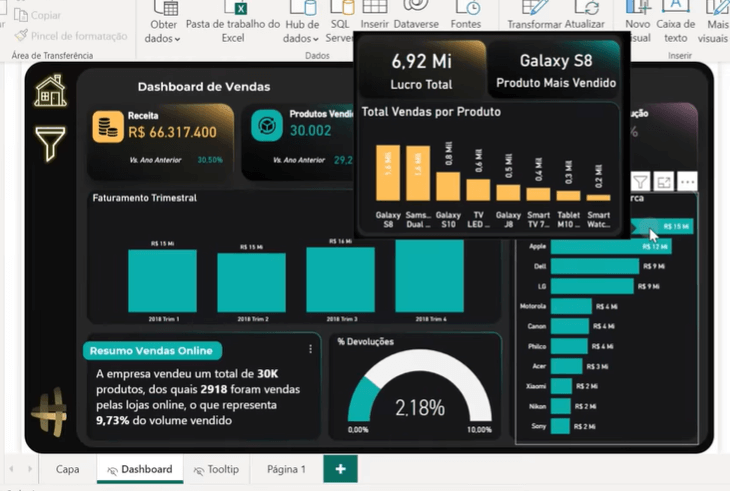Click the 30,50% Vs. Ano Anterior value
This screenshot has height=491, width=730.
[210, 160]
